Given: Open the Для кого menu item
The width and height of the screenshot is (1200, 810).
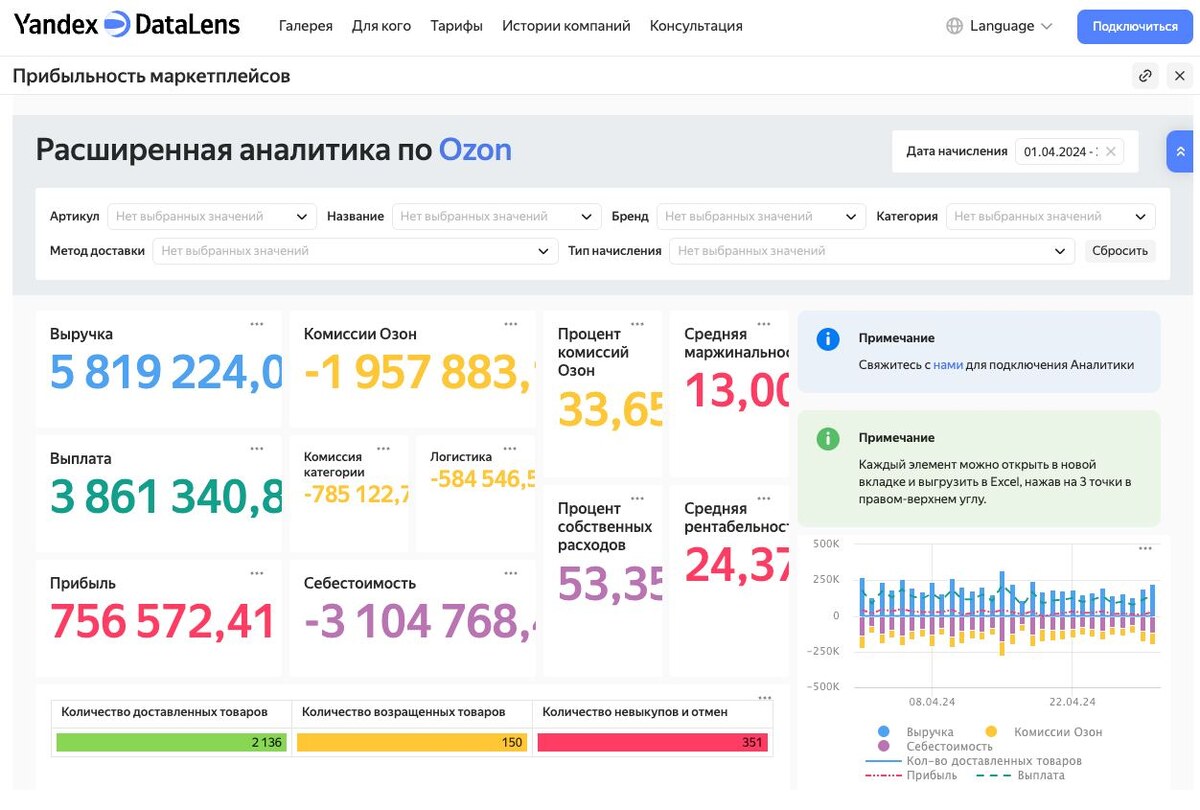Looking at the screenshot, I should pyautogui.click(x=381, y=26).
